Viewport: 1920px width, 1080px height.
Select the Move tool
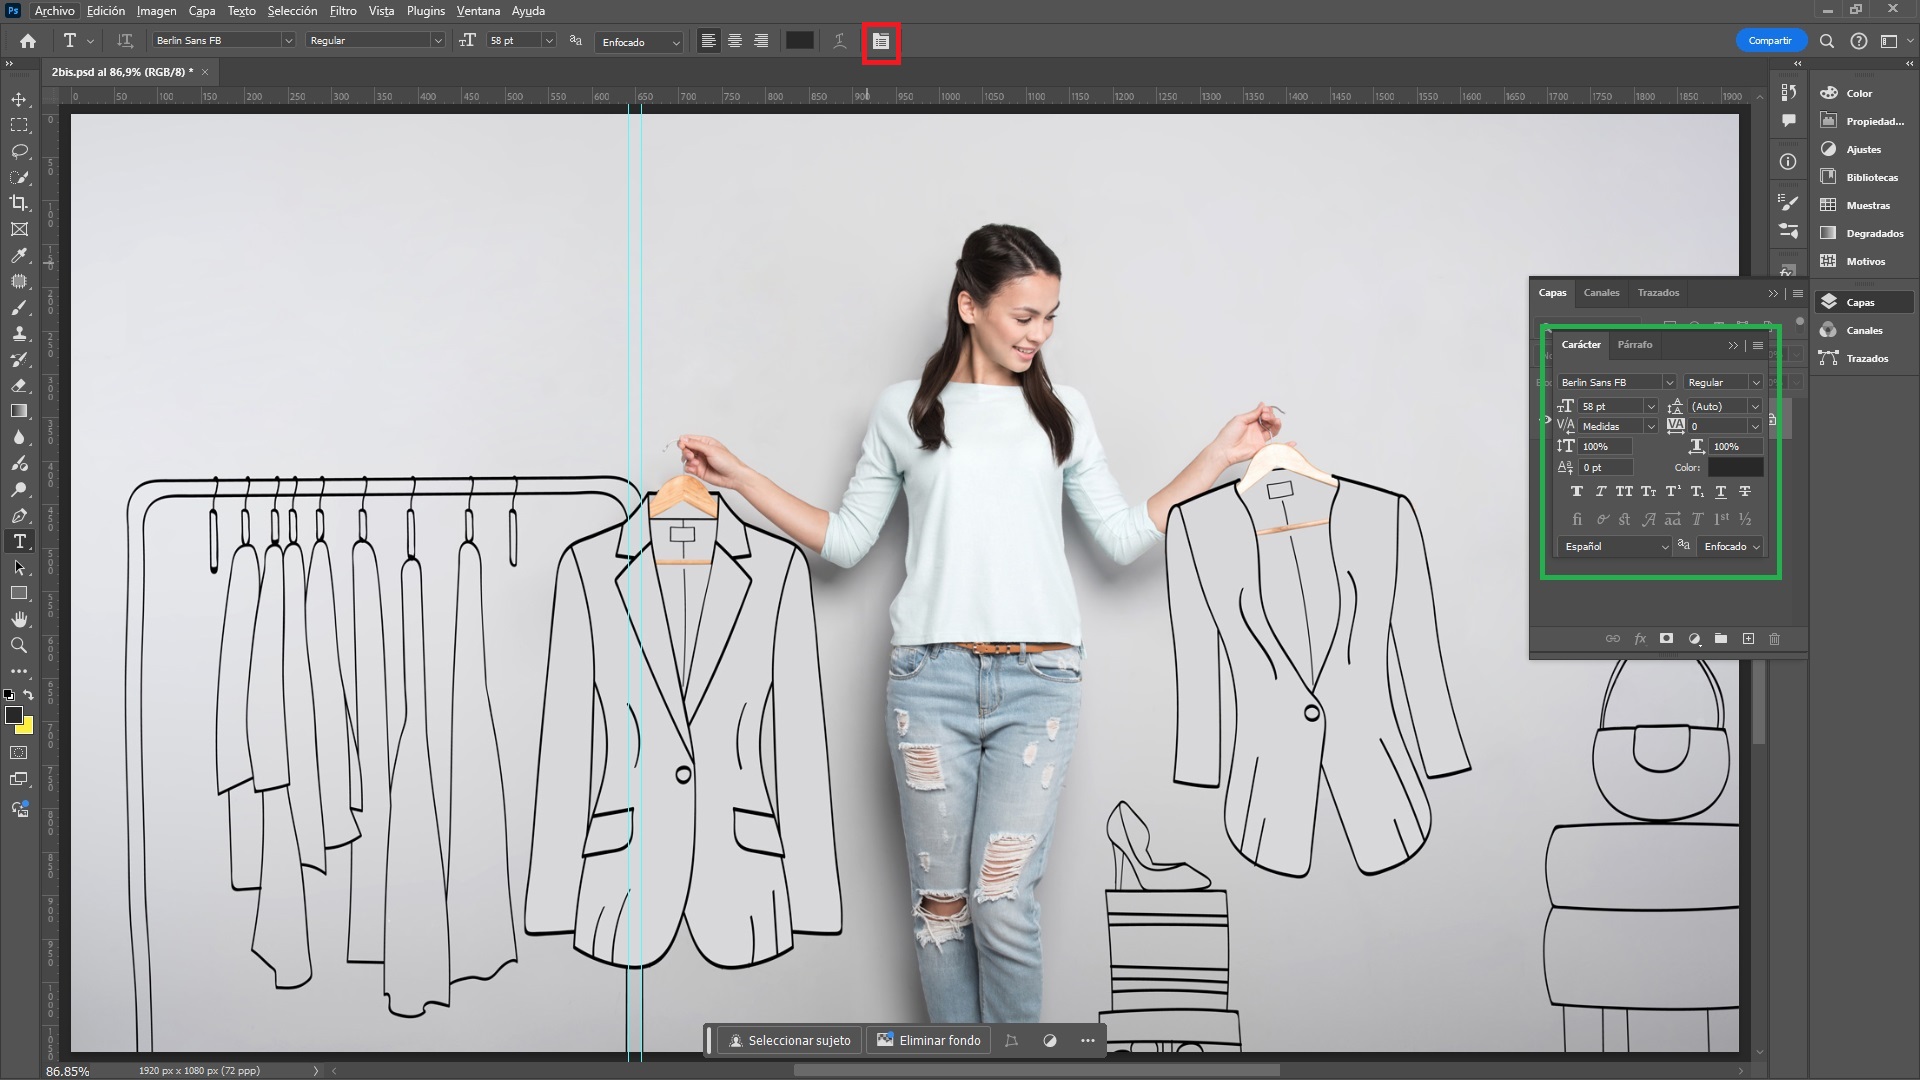(19, 99)
